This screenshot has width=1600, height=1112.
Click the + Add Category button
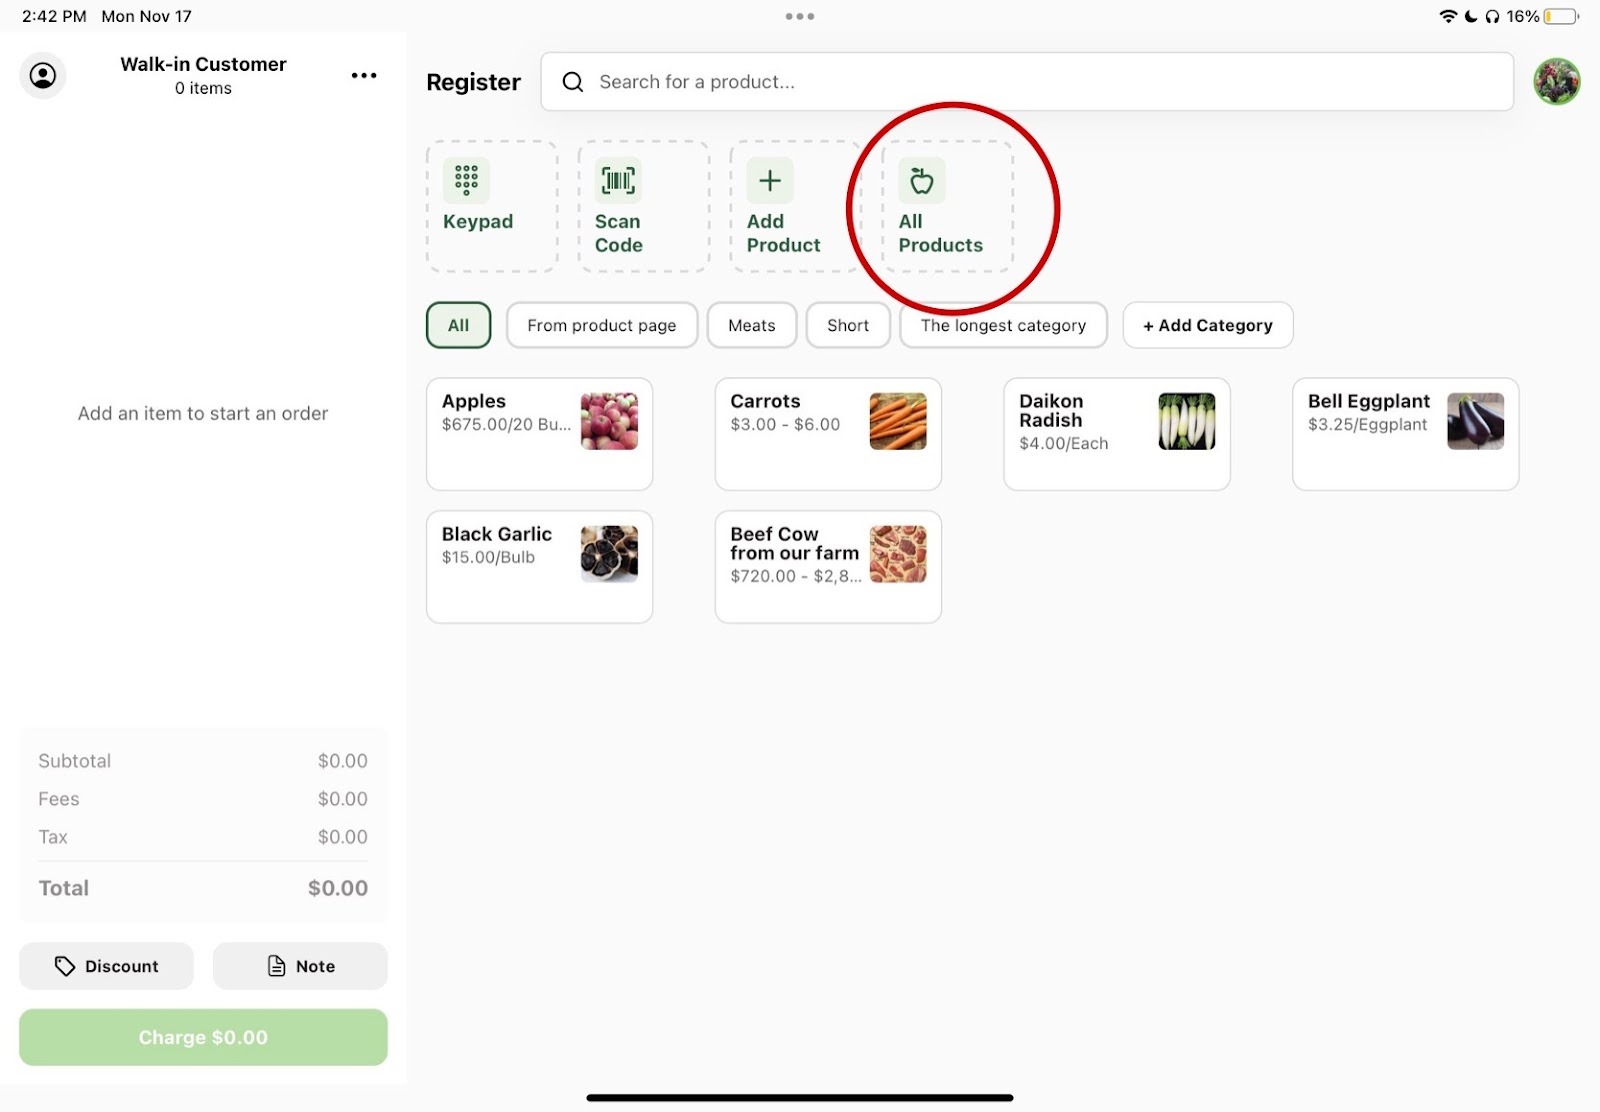click(x=1207, y=325)
